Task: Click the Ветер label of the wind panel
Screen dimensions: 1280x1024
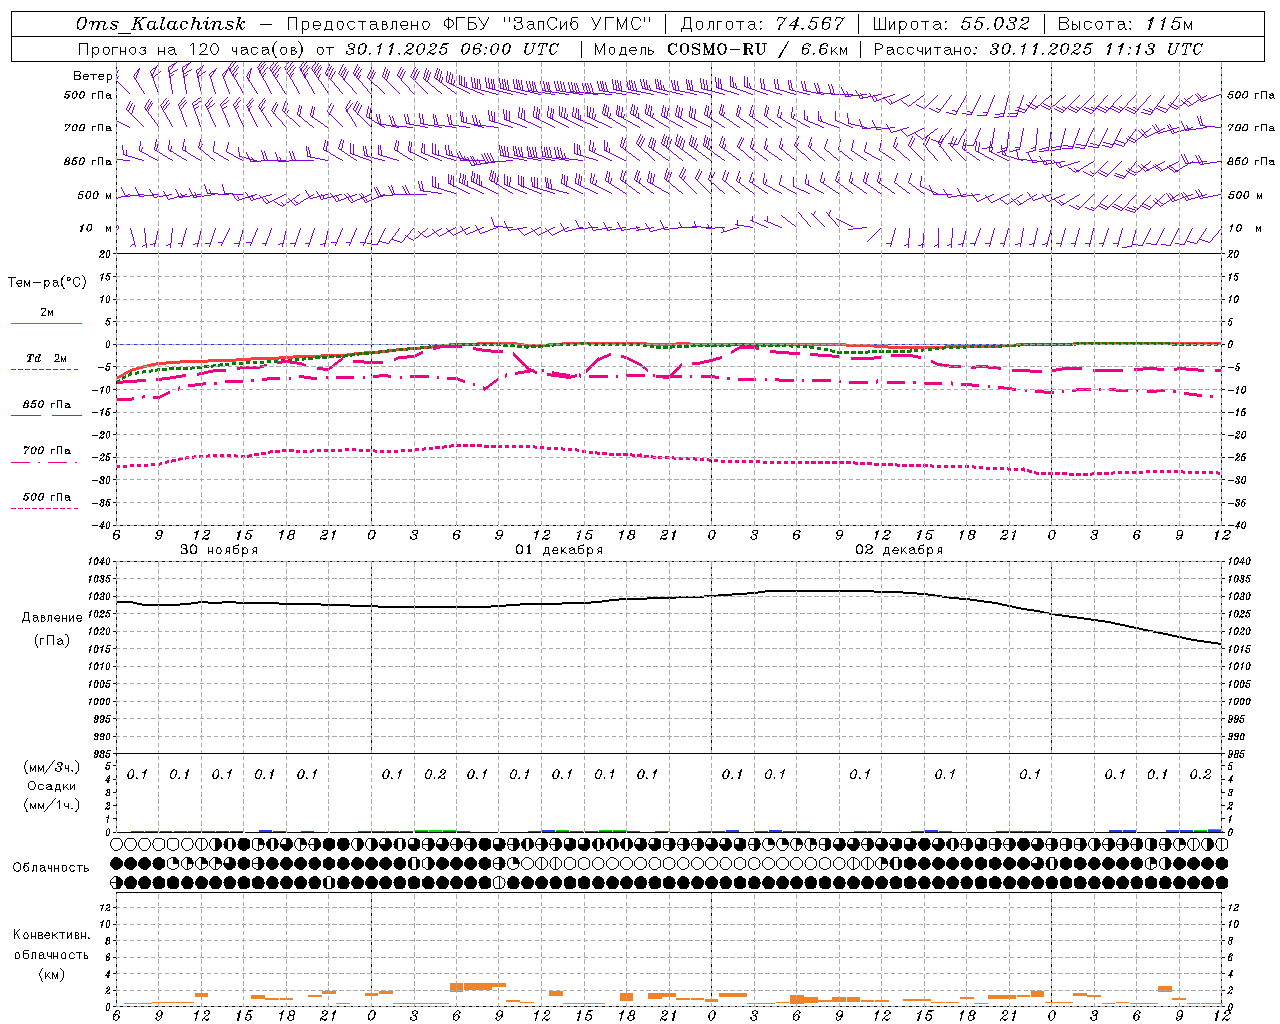Action: tap(92, 76)
